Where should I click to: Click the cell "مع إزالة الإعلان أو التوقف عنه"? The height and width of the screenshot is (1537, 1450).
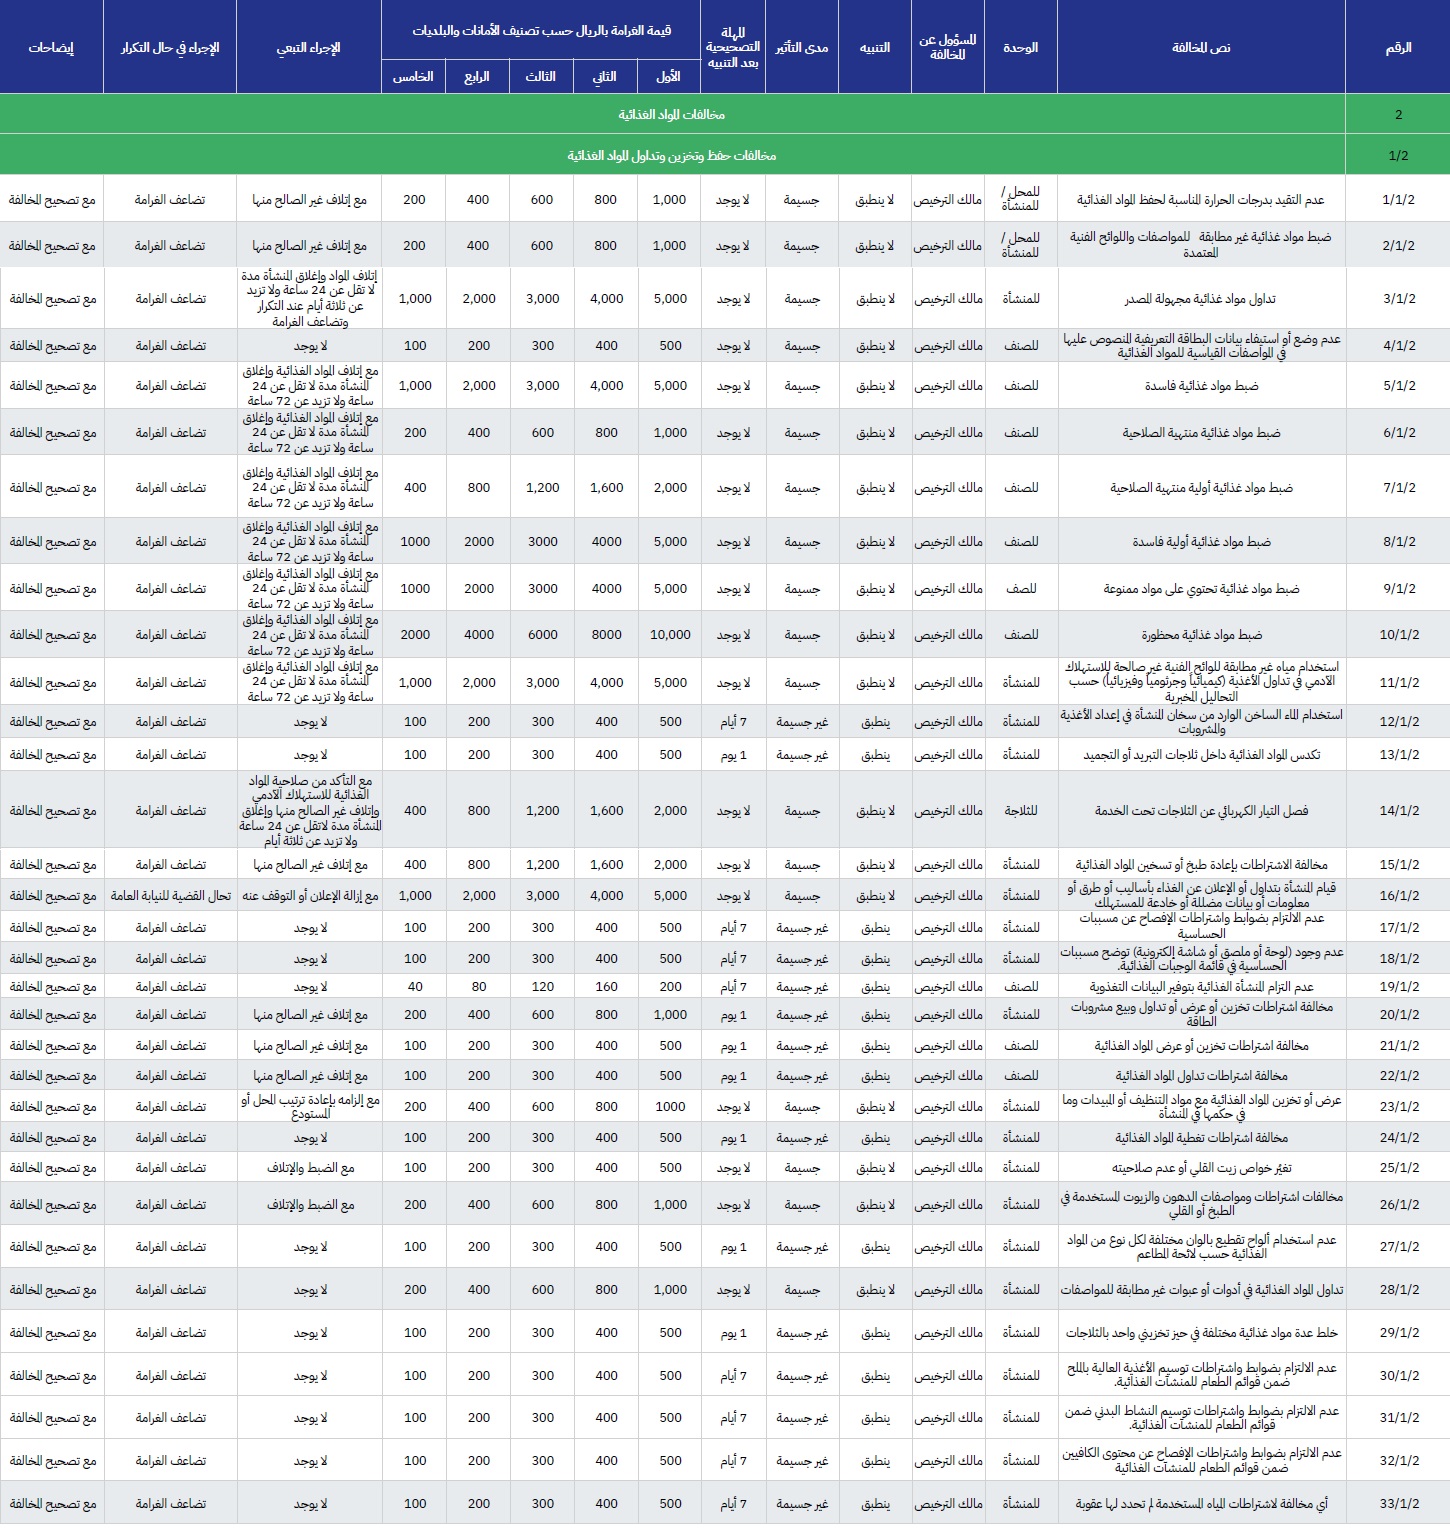point(310,895)
